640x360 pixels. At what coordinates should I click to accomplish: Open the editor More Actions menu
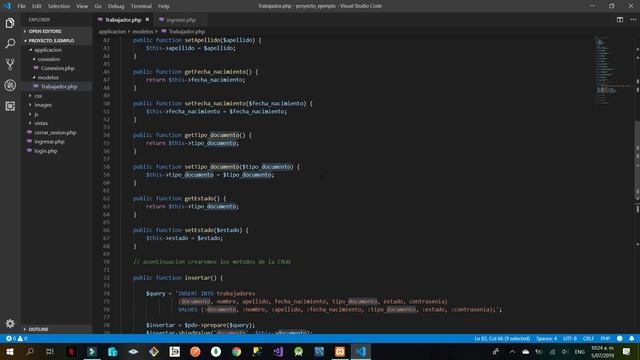(x=633, y=20)
